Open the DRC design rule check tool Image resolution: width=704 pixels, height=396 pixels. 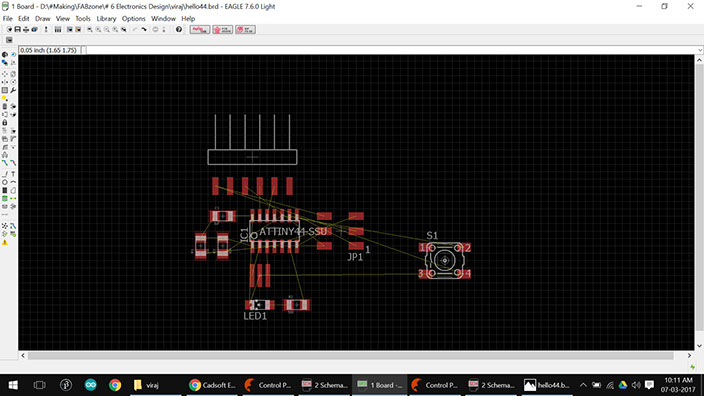pos(13,234)
